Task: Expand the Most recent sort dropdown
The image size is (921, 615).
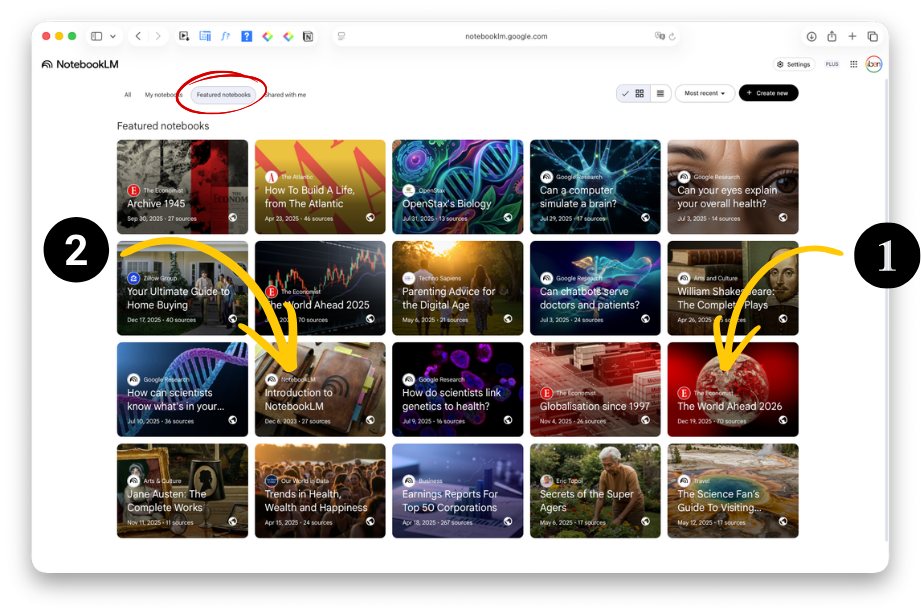Action: [x=705, y=93]
